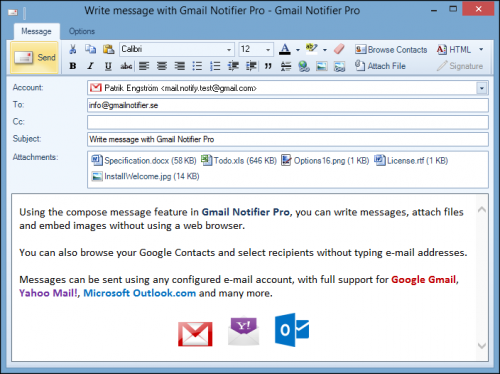Click the To address field
The image size is (500, 374).
pyautogui.click(x=288, y=105)
